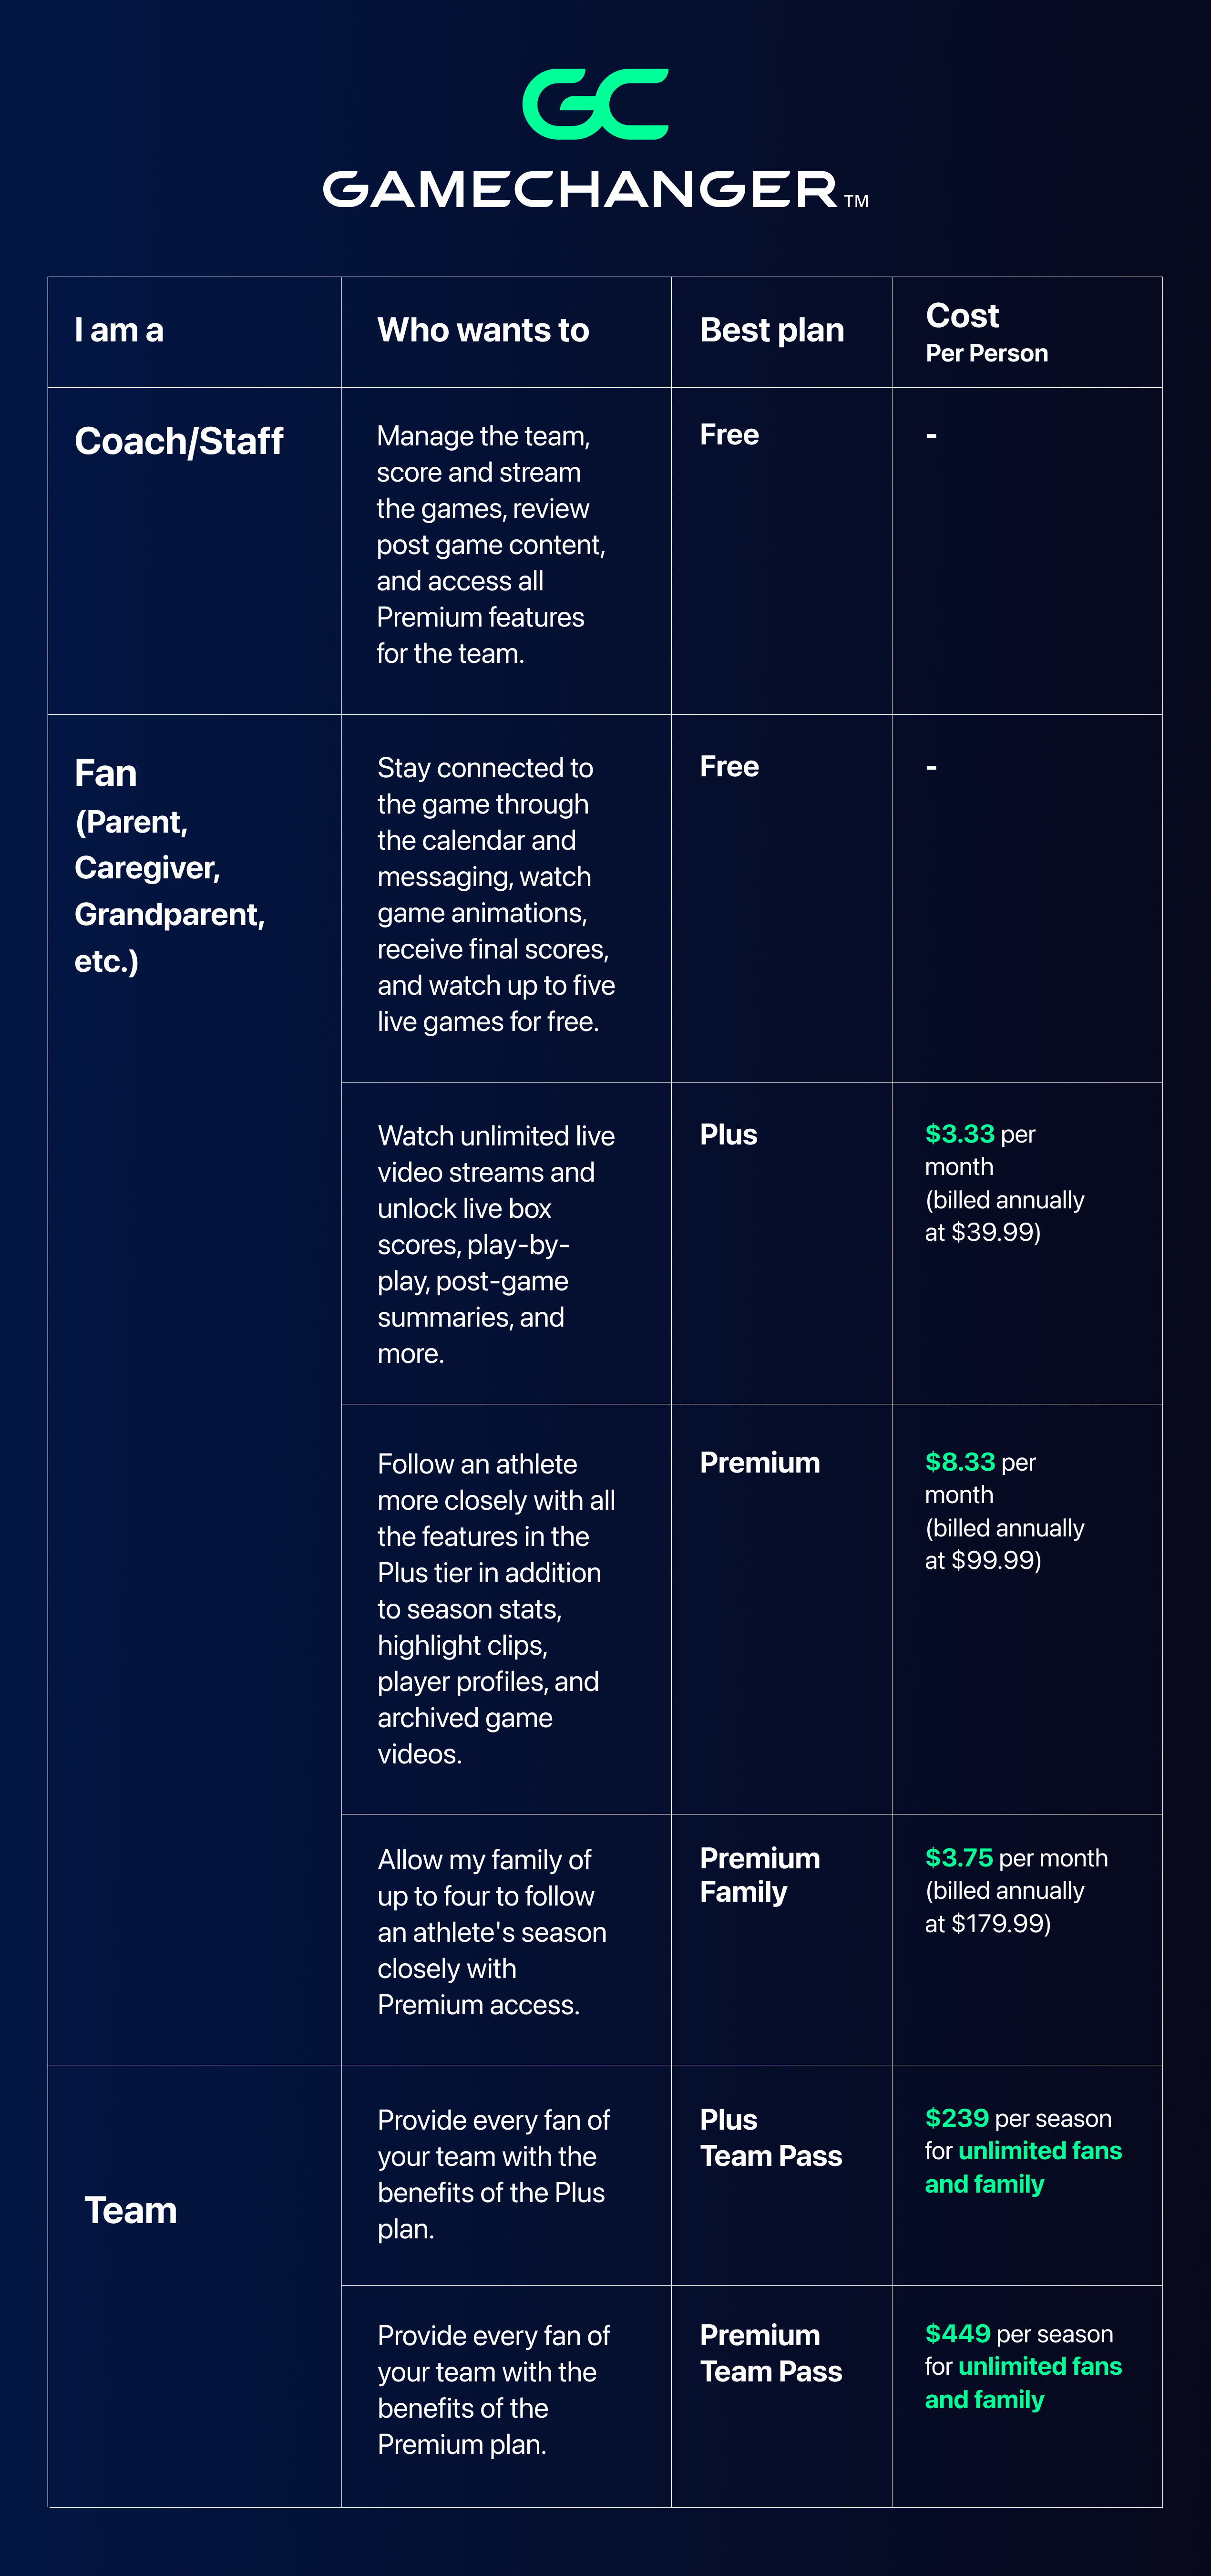Click the $449 per season price
The width and height of the screenshot is (1211, 2576).
tap(1018, 2334)
